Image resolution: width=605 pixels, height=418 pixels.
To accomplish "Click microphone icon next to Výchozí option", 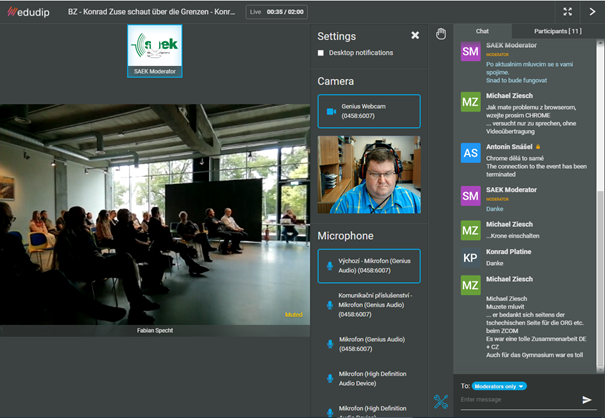I will [330, 266].
